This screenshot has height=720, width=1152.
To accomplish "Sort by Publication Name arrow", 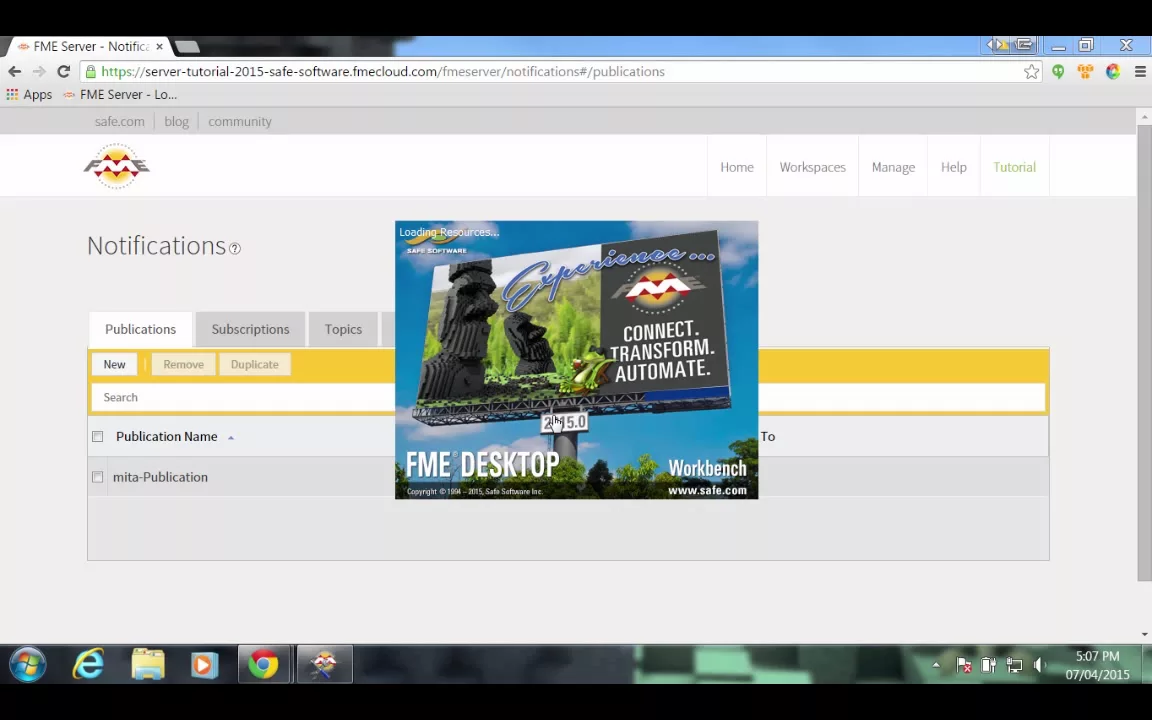I will tap(231, 438).
